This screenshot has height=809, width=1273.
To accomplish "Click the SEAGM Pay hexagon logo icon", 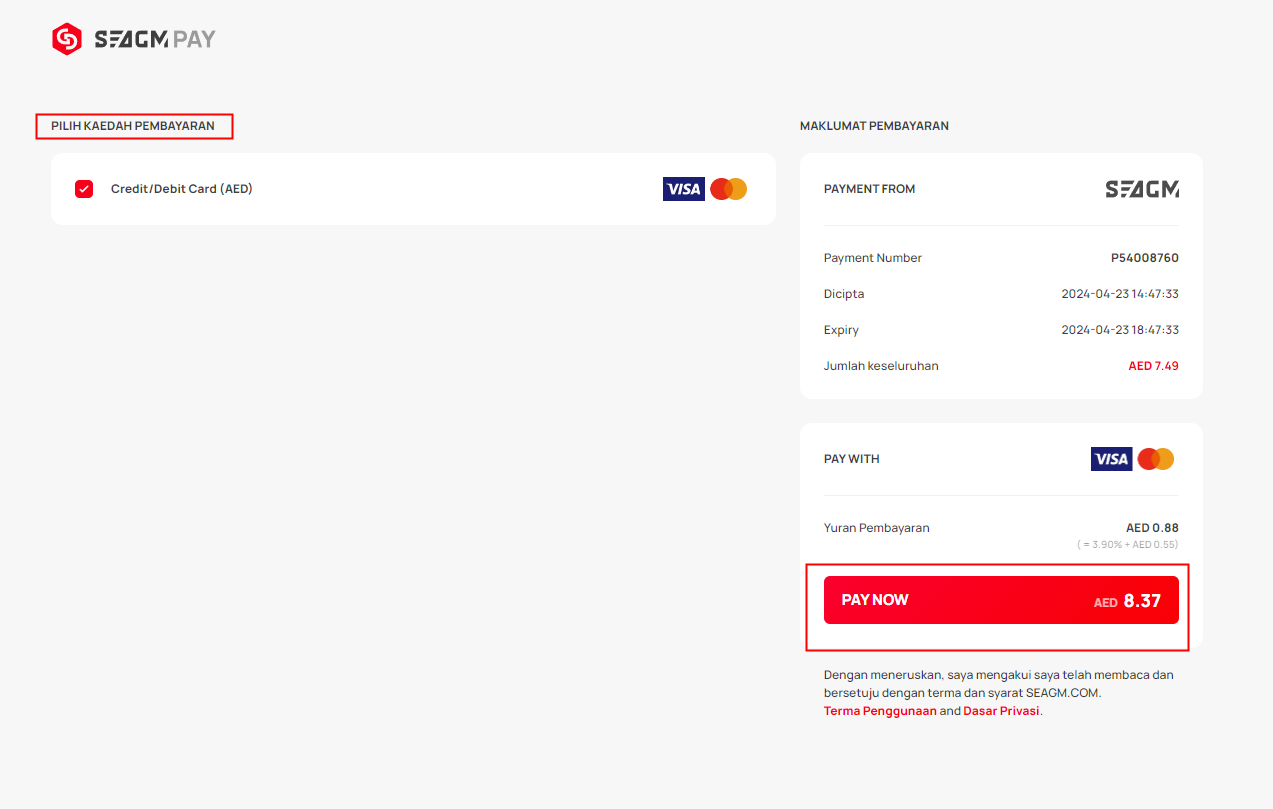I will 66,39.
